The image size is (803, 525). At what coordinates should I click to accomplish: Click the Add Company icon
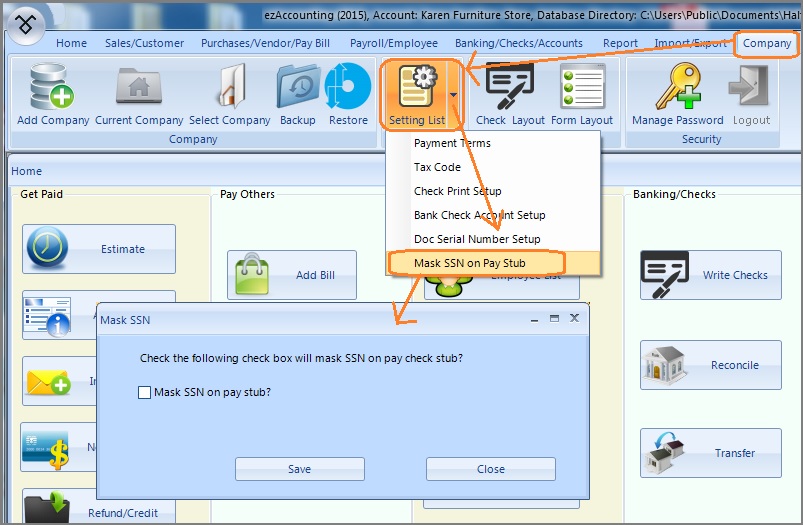coord(53,87)
